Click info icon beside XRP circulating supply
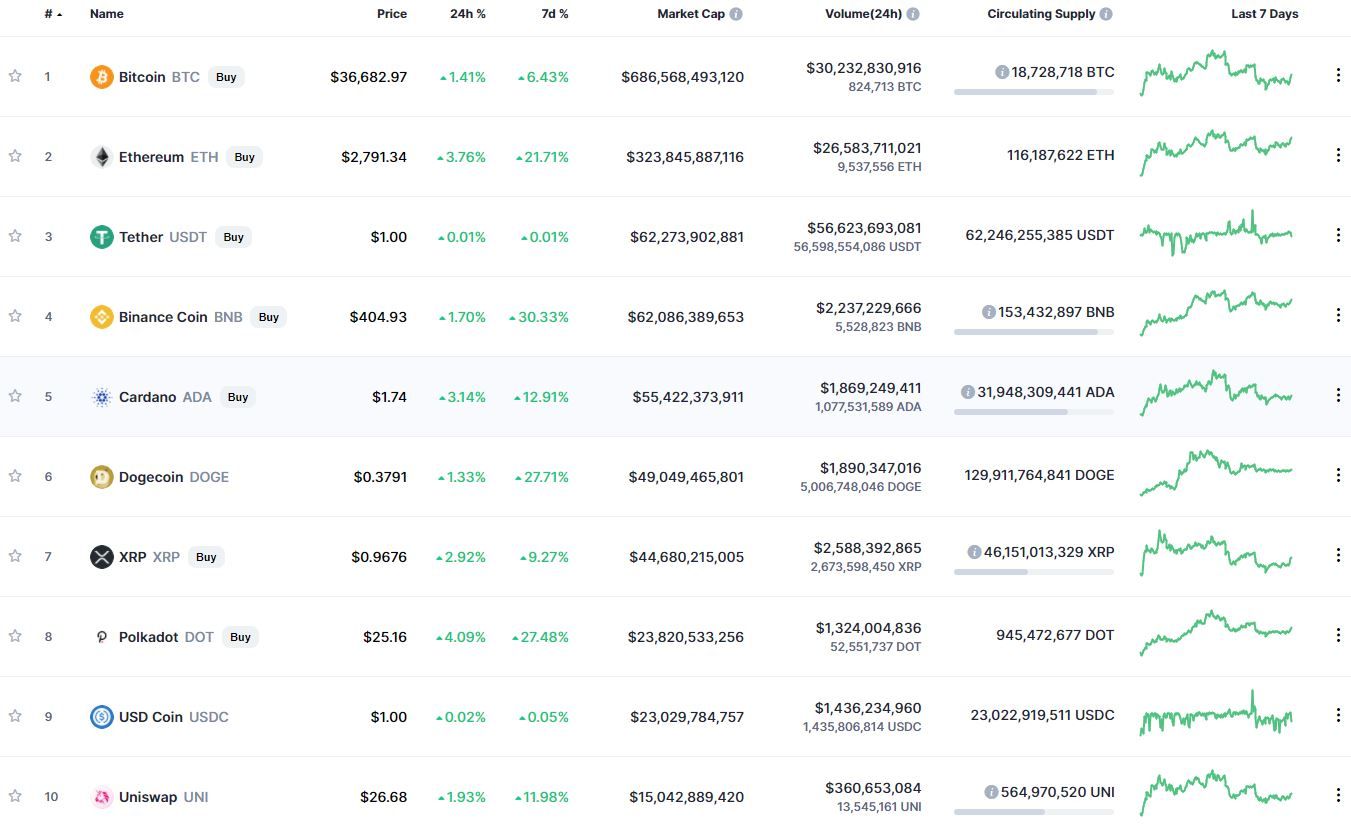This screenshot has height=825, width=1351. pos(974,552)
